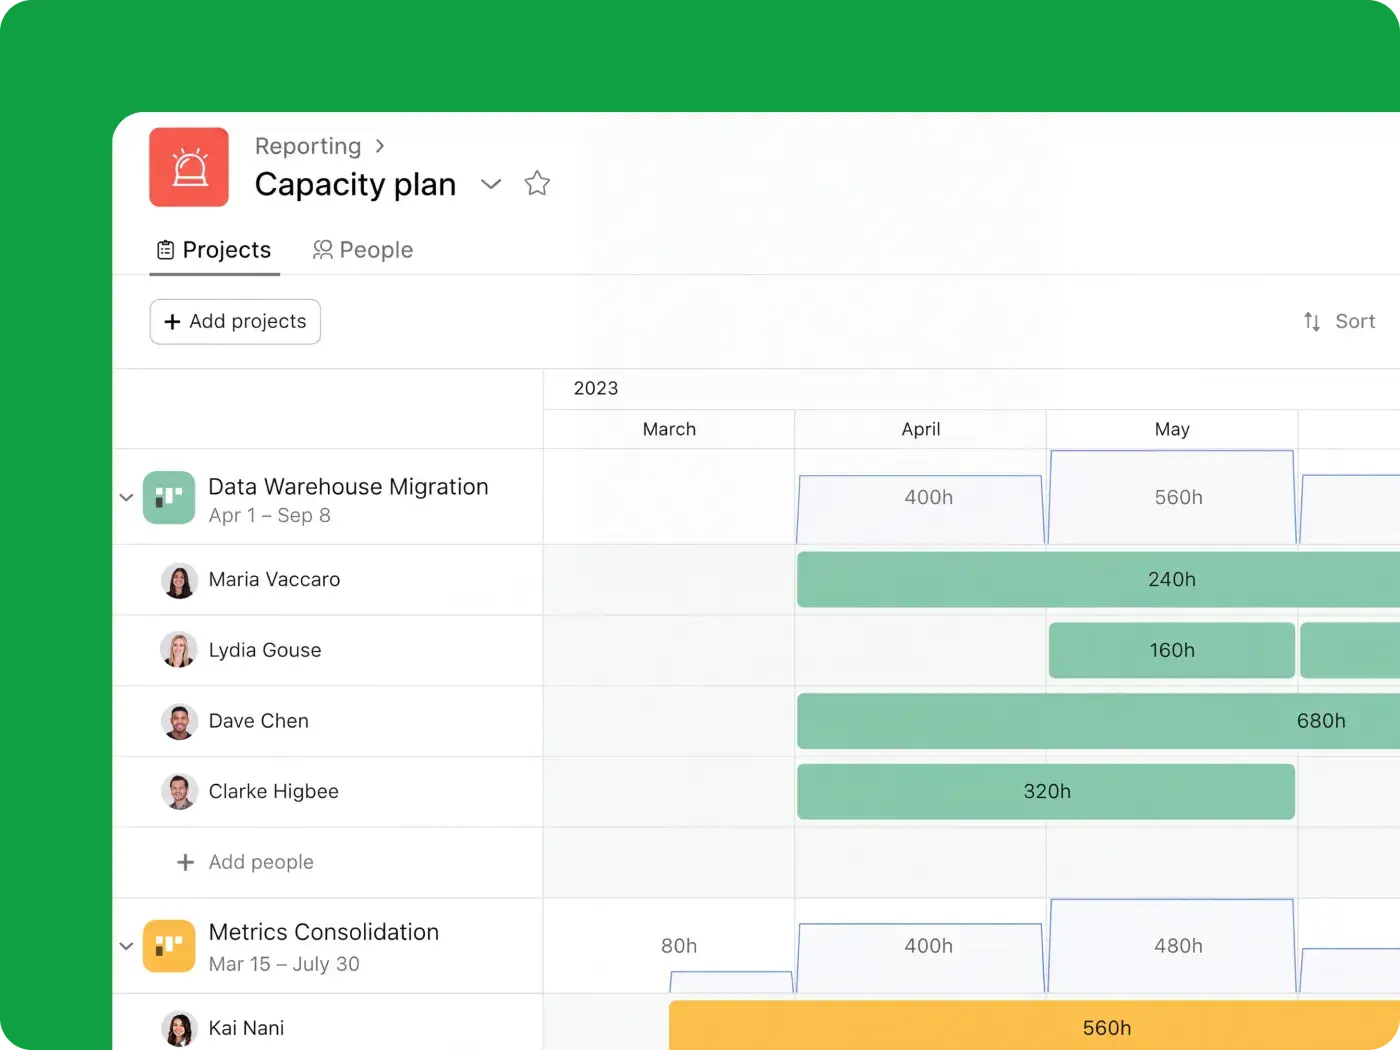
Task: Click Add people under Data Warehouse Migration
Action: click(x=246, y=862)
